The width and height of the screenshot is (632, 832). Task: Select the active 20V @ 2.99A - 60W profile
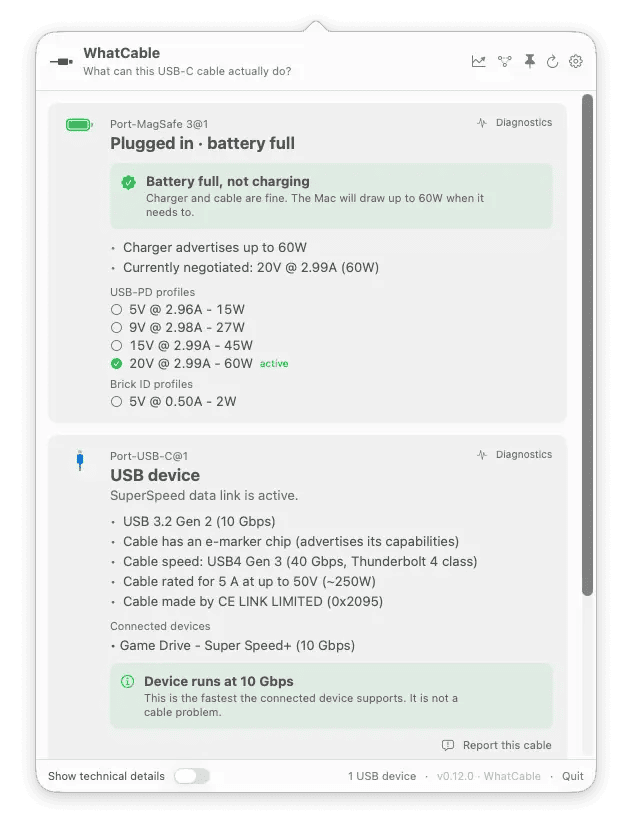[x=182, y=363]
